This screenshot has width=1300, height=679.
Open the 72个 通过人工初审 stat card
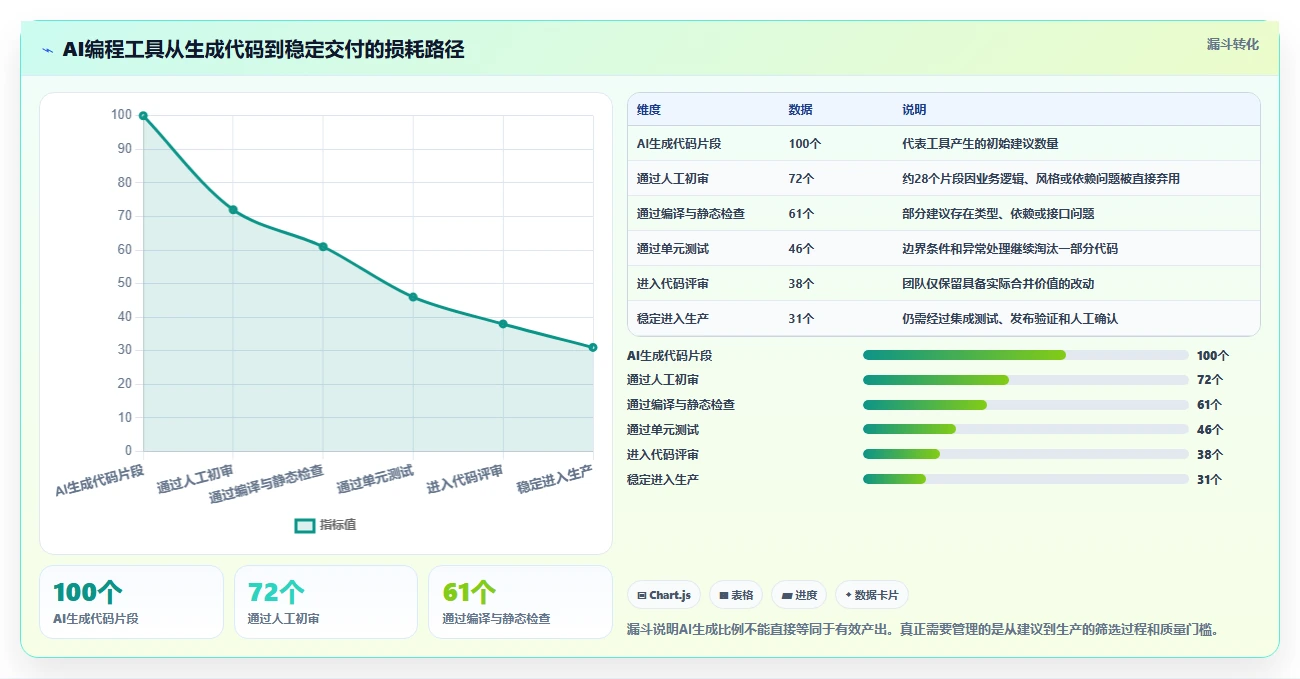[326, 602]
